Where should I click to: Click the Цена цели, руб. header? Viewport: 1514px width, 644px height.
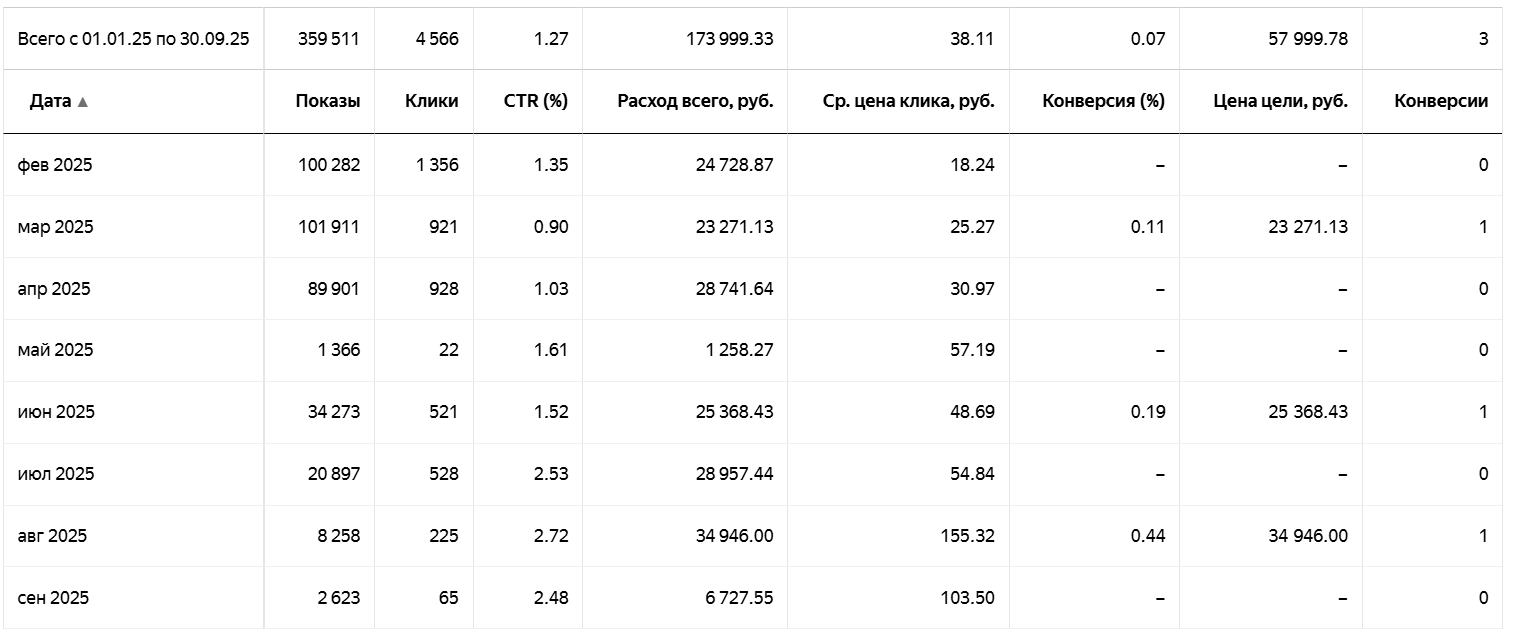1280,101
